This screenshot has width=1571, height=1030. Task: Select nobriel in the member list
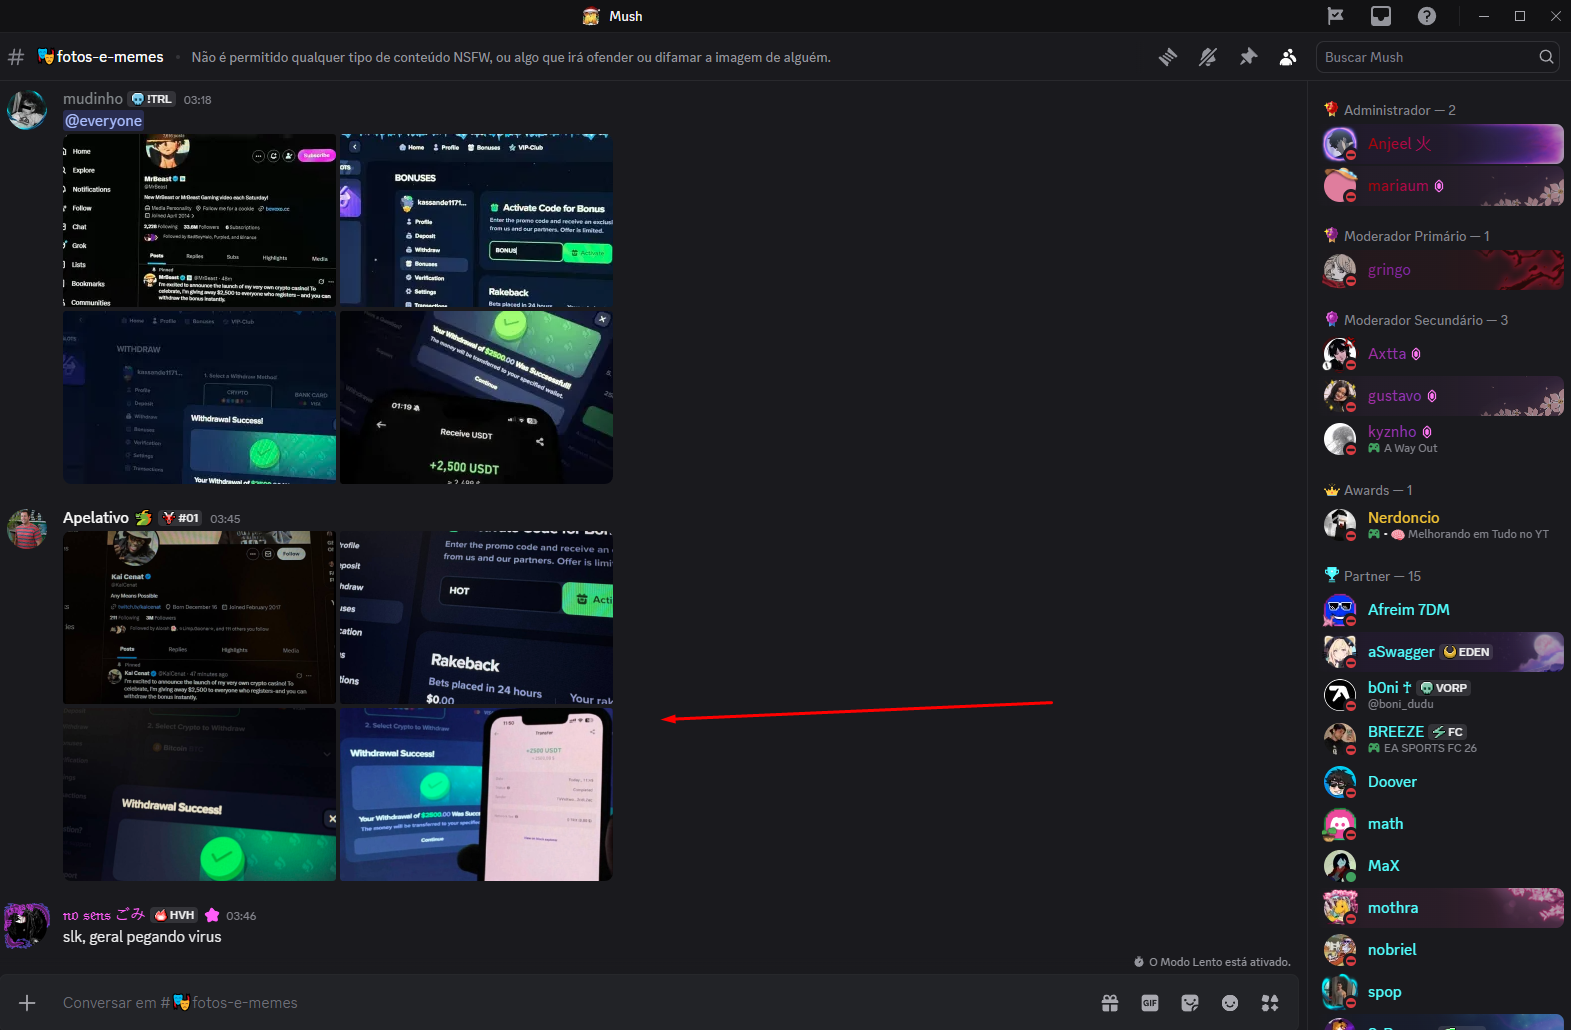tap(1443, 950)
